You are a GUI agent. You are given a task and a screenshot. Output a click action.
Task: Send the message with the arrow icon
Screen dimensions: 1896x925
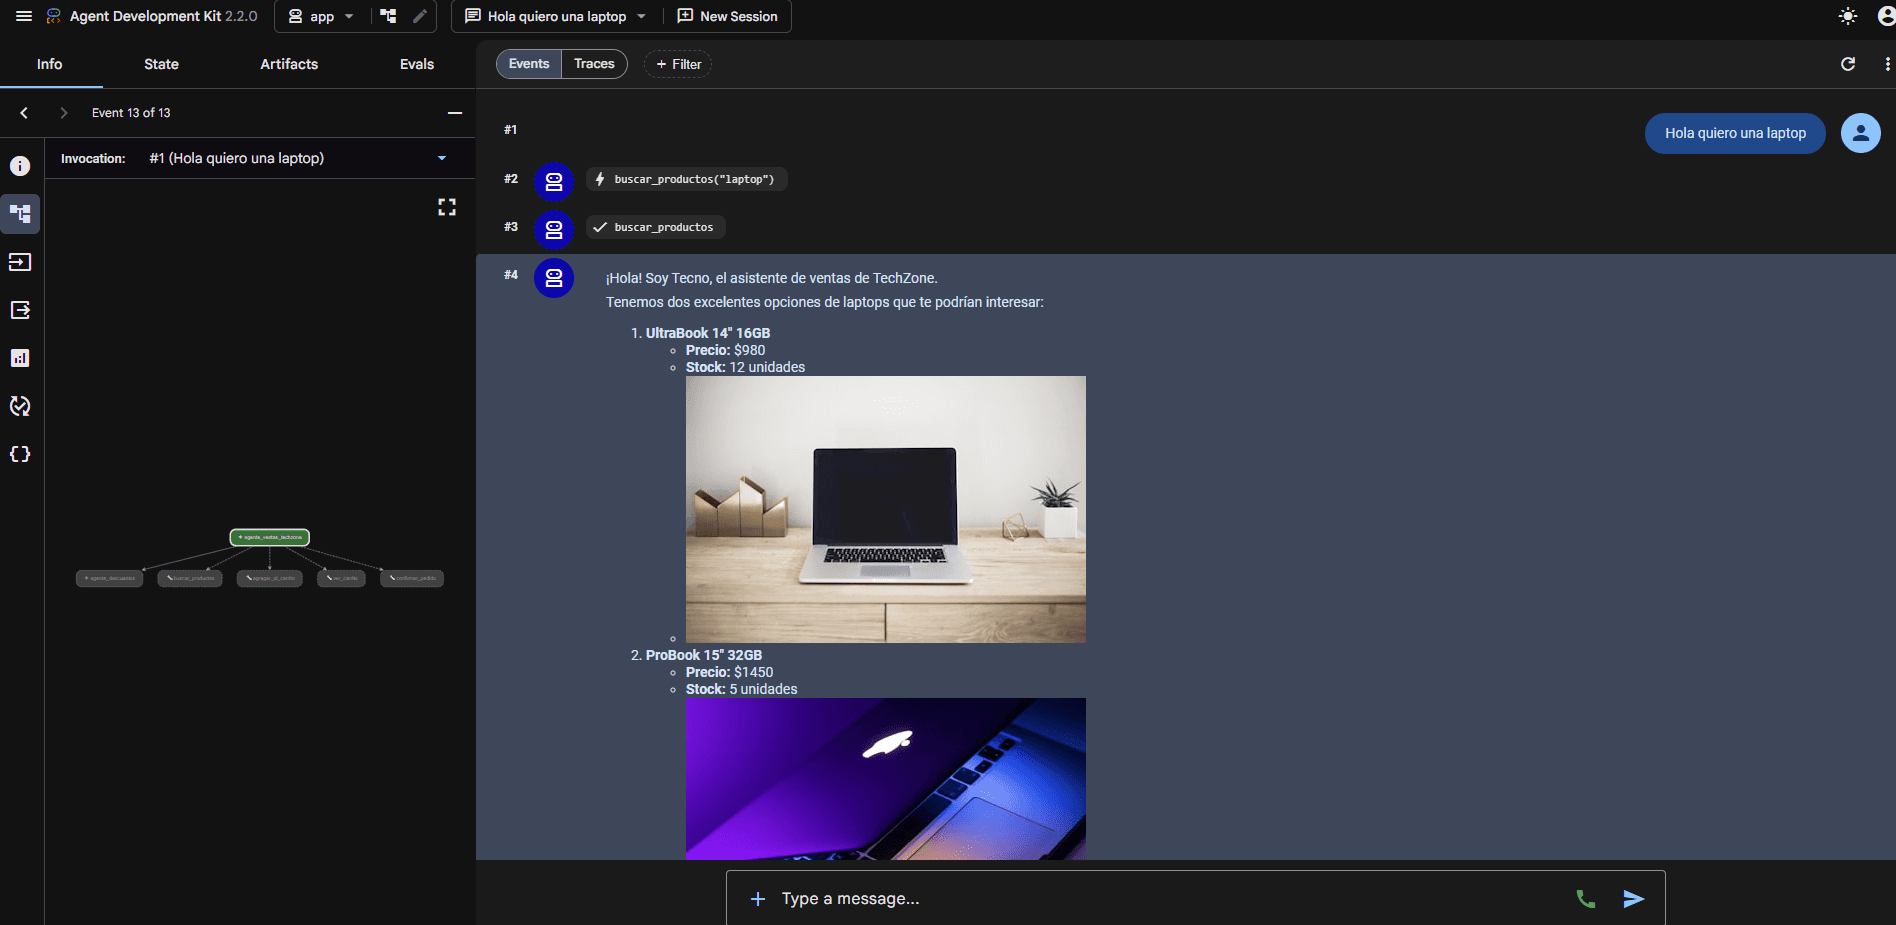click(x=1634, y=899)
